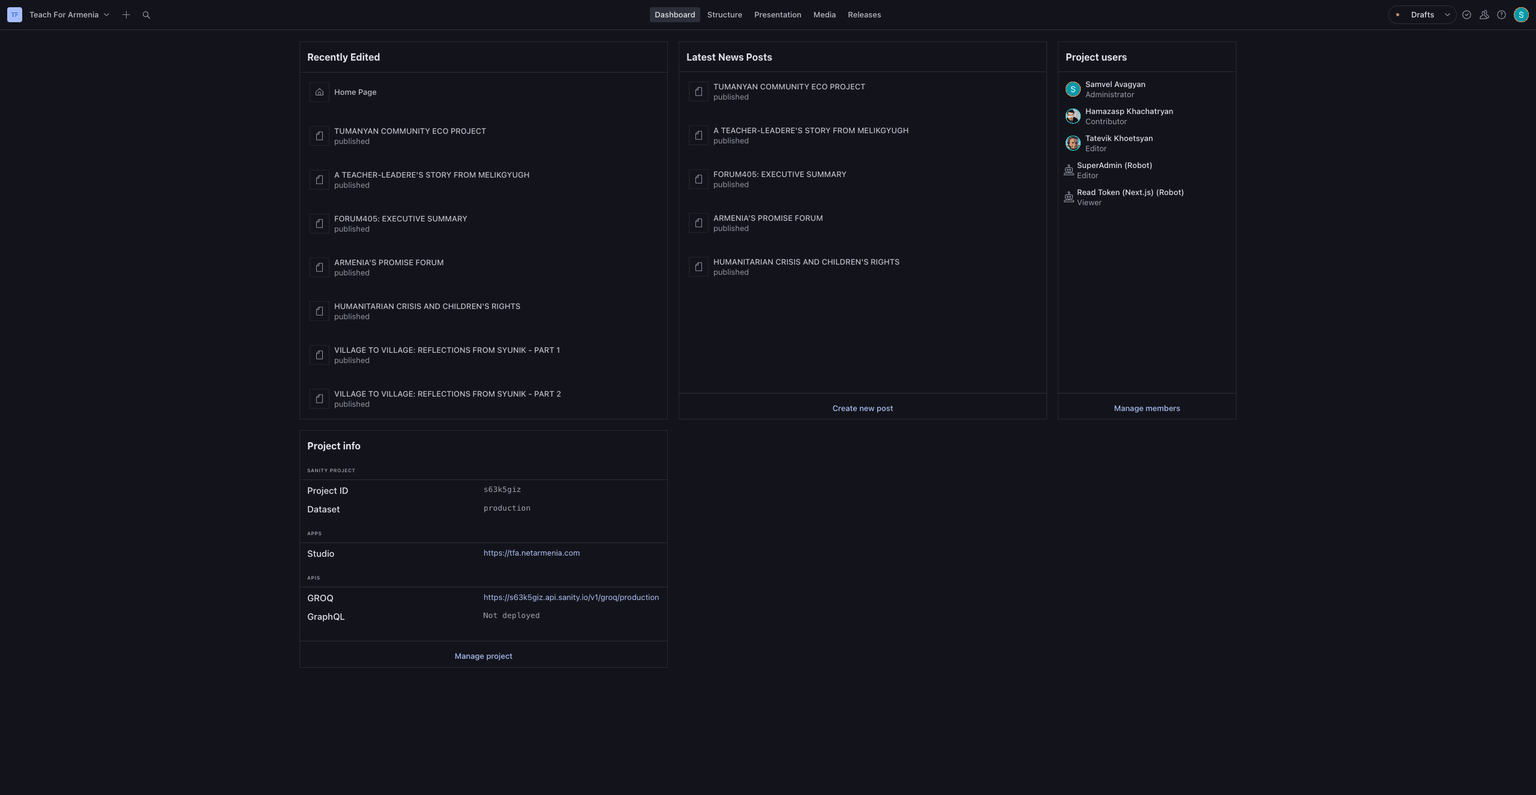Click the house icon next to Home Page
This screenshot has height=795, width=1536.
(319, 91)
